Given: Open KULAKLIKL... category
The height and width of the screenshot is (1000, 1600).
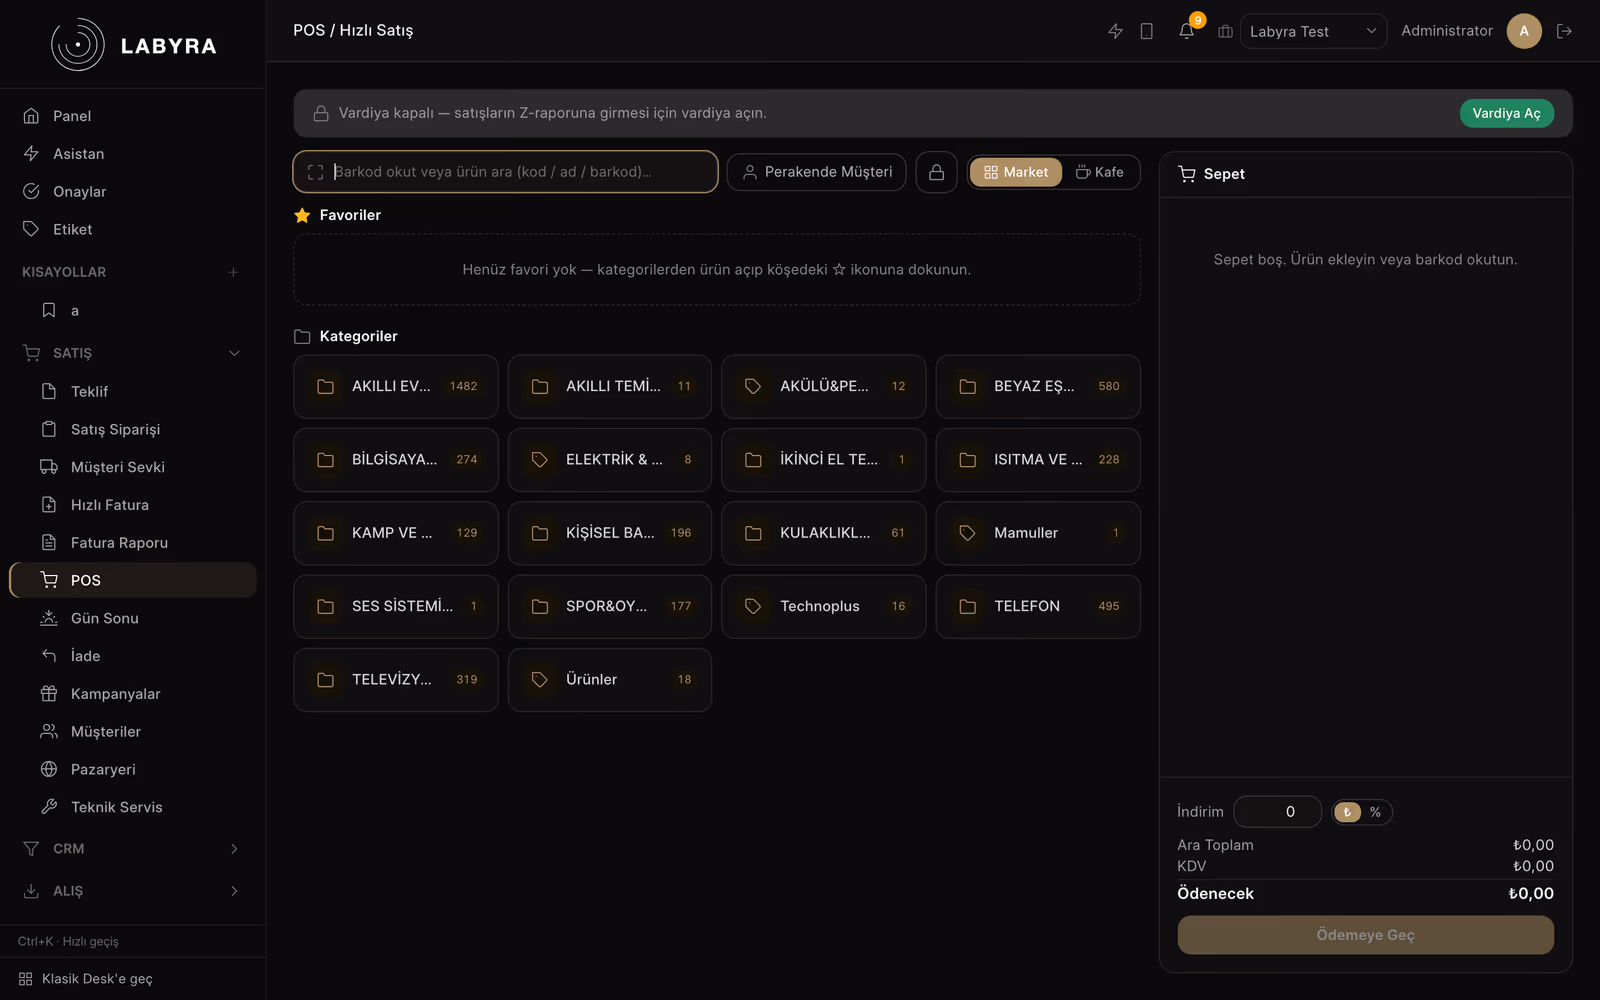Looking at the screenshot, I should click(824, 533).
